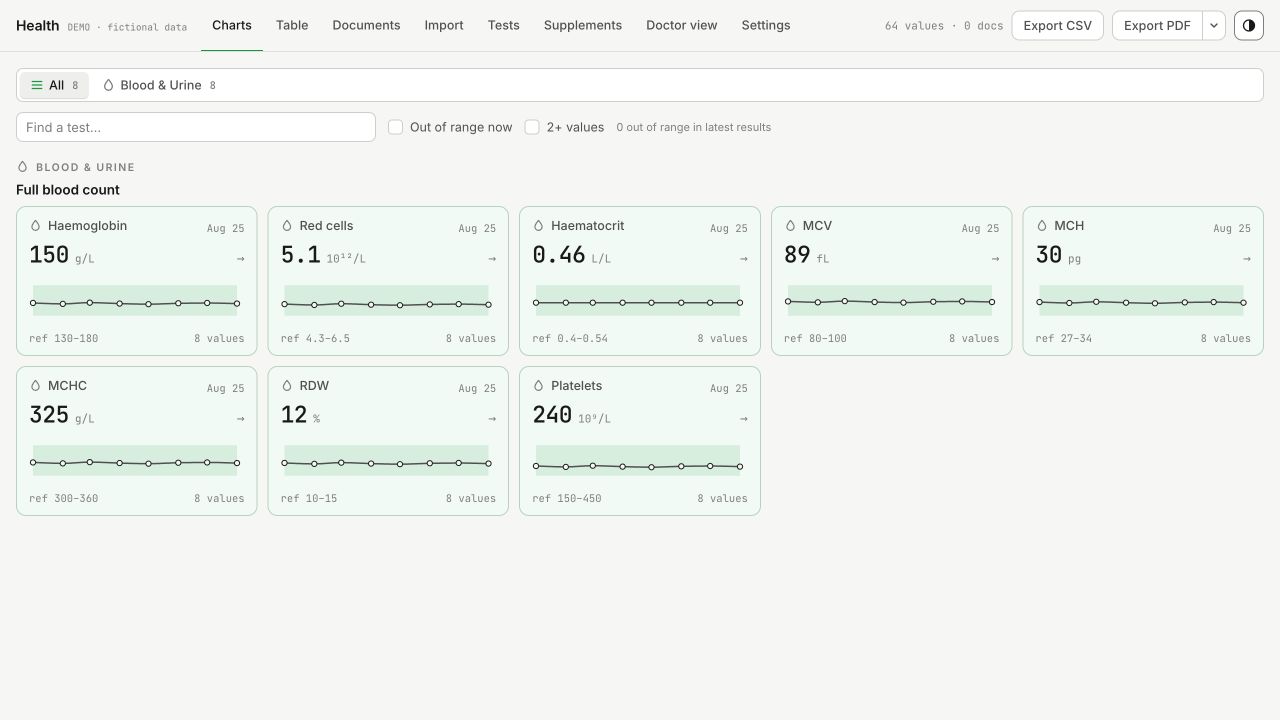Open the Export PDF dropdown arrow
Image resolution: width=1280 pixels, height=720 pixels.
(1214, 25)
